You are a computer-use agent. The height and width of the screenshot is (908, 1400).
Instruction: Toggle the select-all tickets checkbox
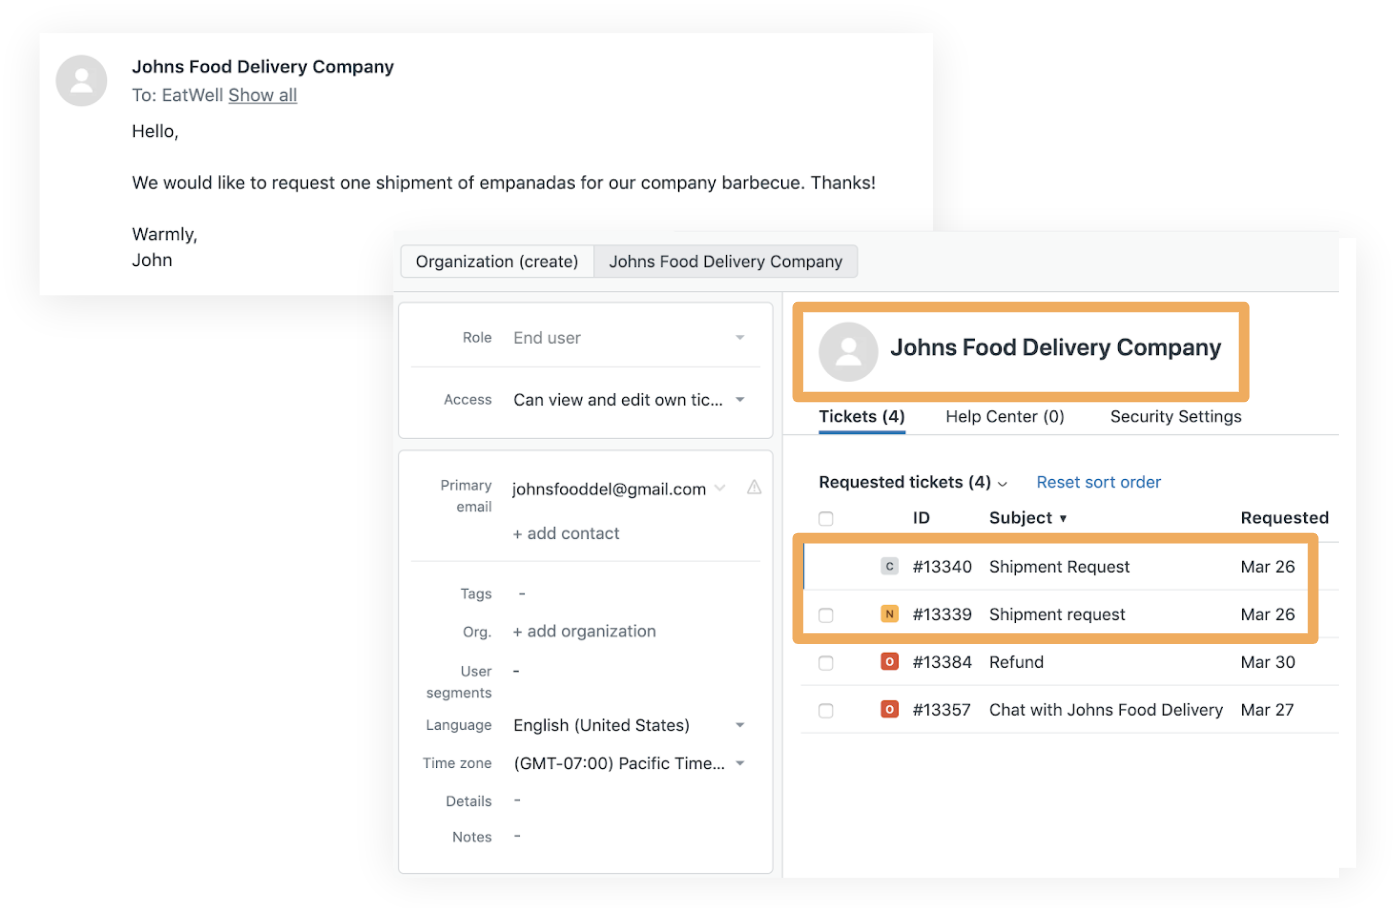[x=826, y=519]
